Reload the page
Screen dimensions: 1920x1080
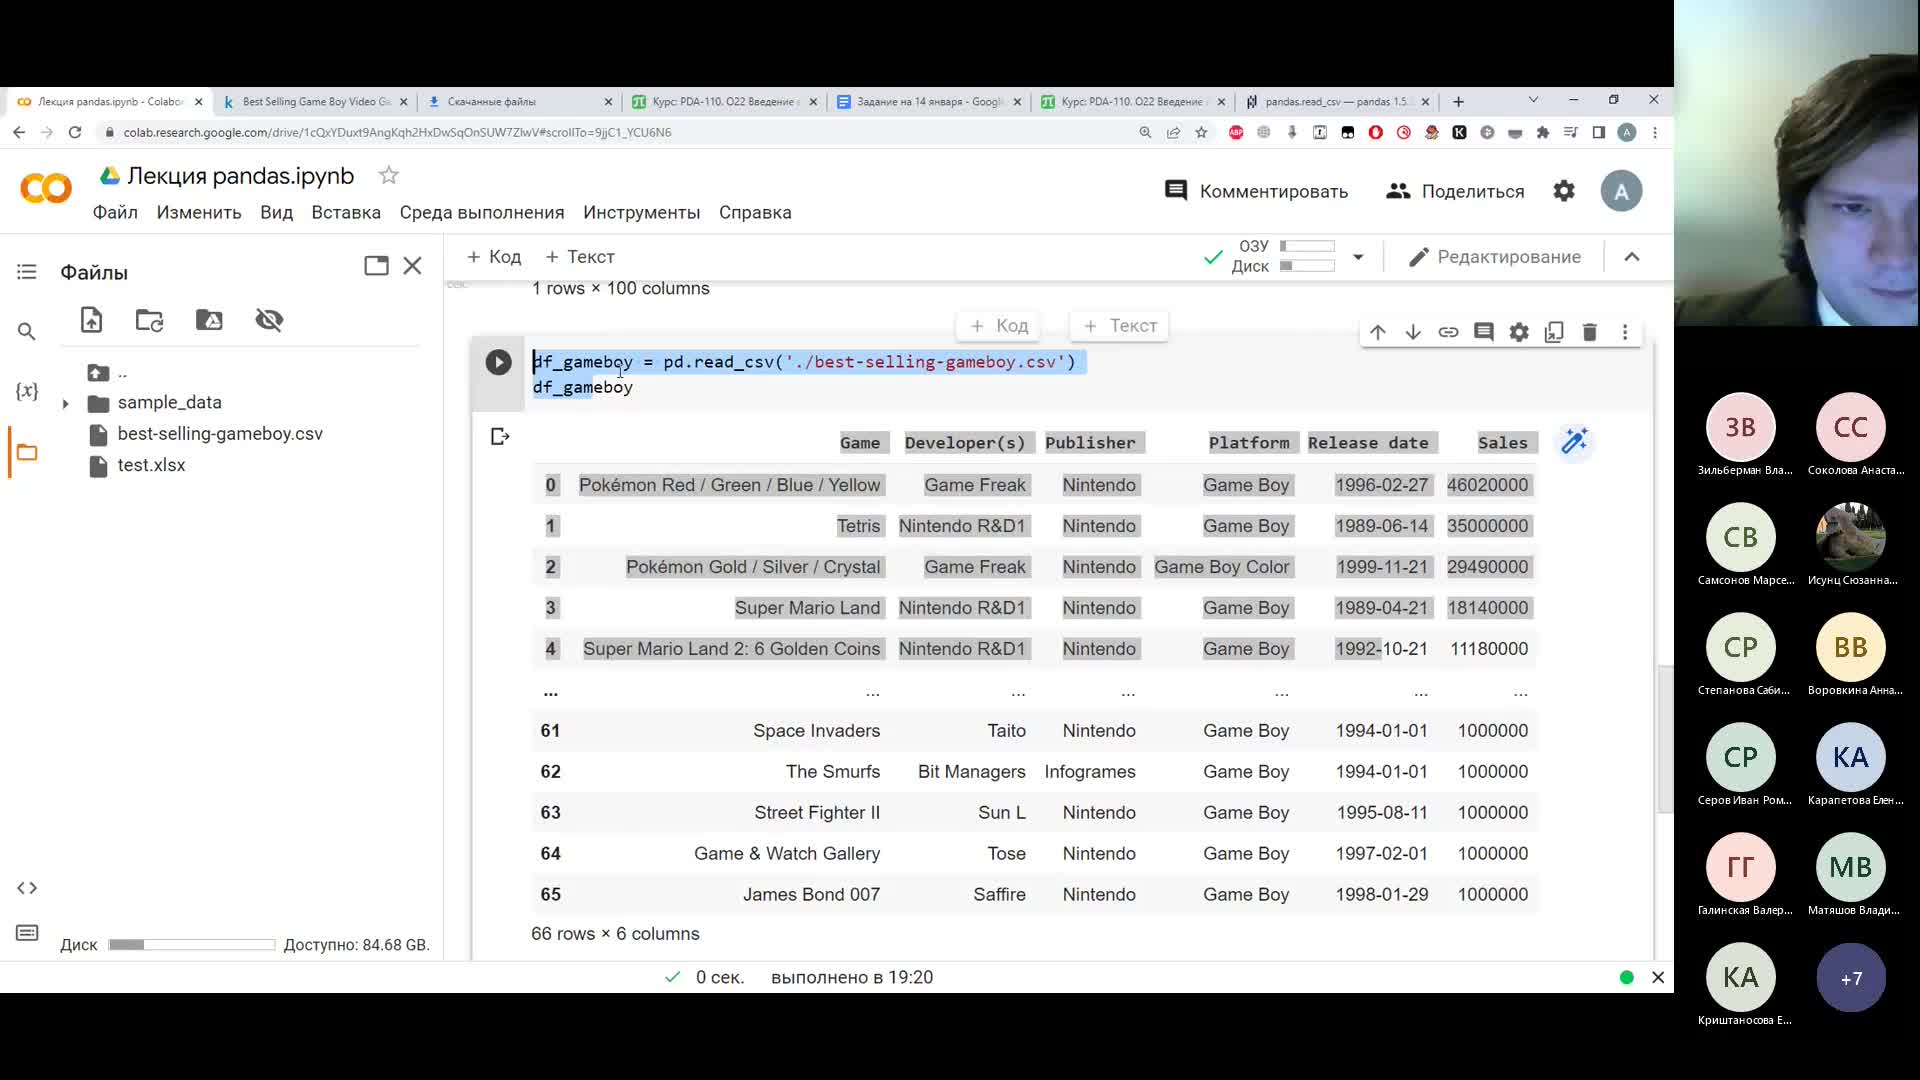click(75, 132)
